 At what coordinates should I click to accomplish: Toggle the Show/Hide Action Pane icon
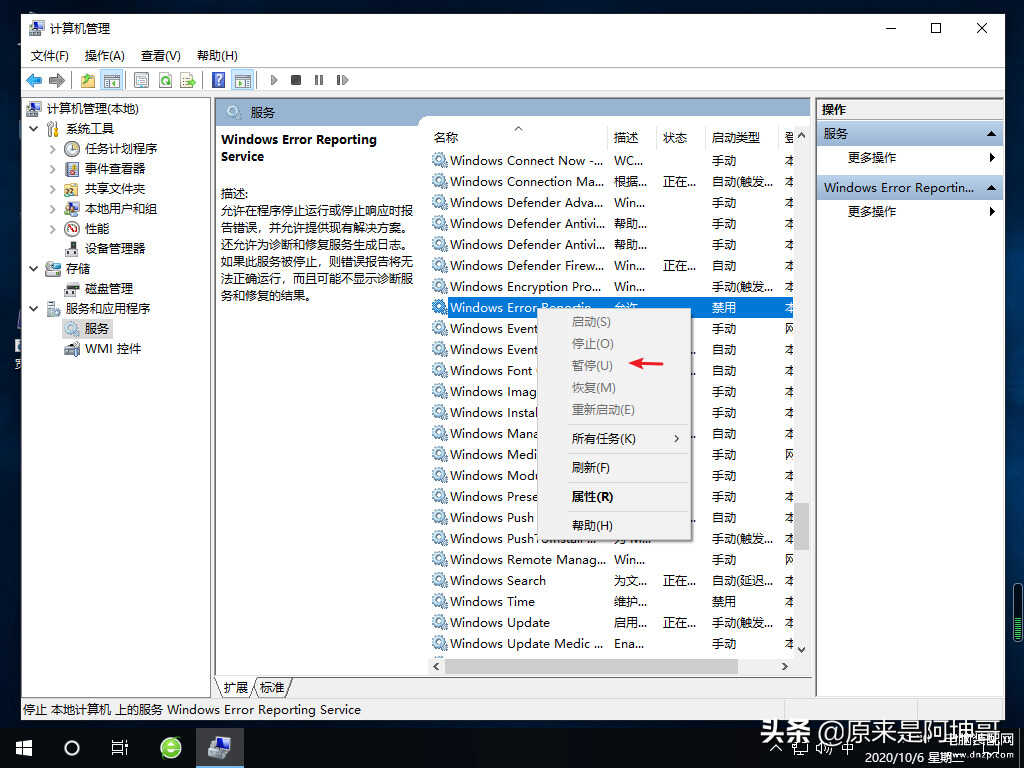[x=242, y=80]
